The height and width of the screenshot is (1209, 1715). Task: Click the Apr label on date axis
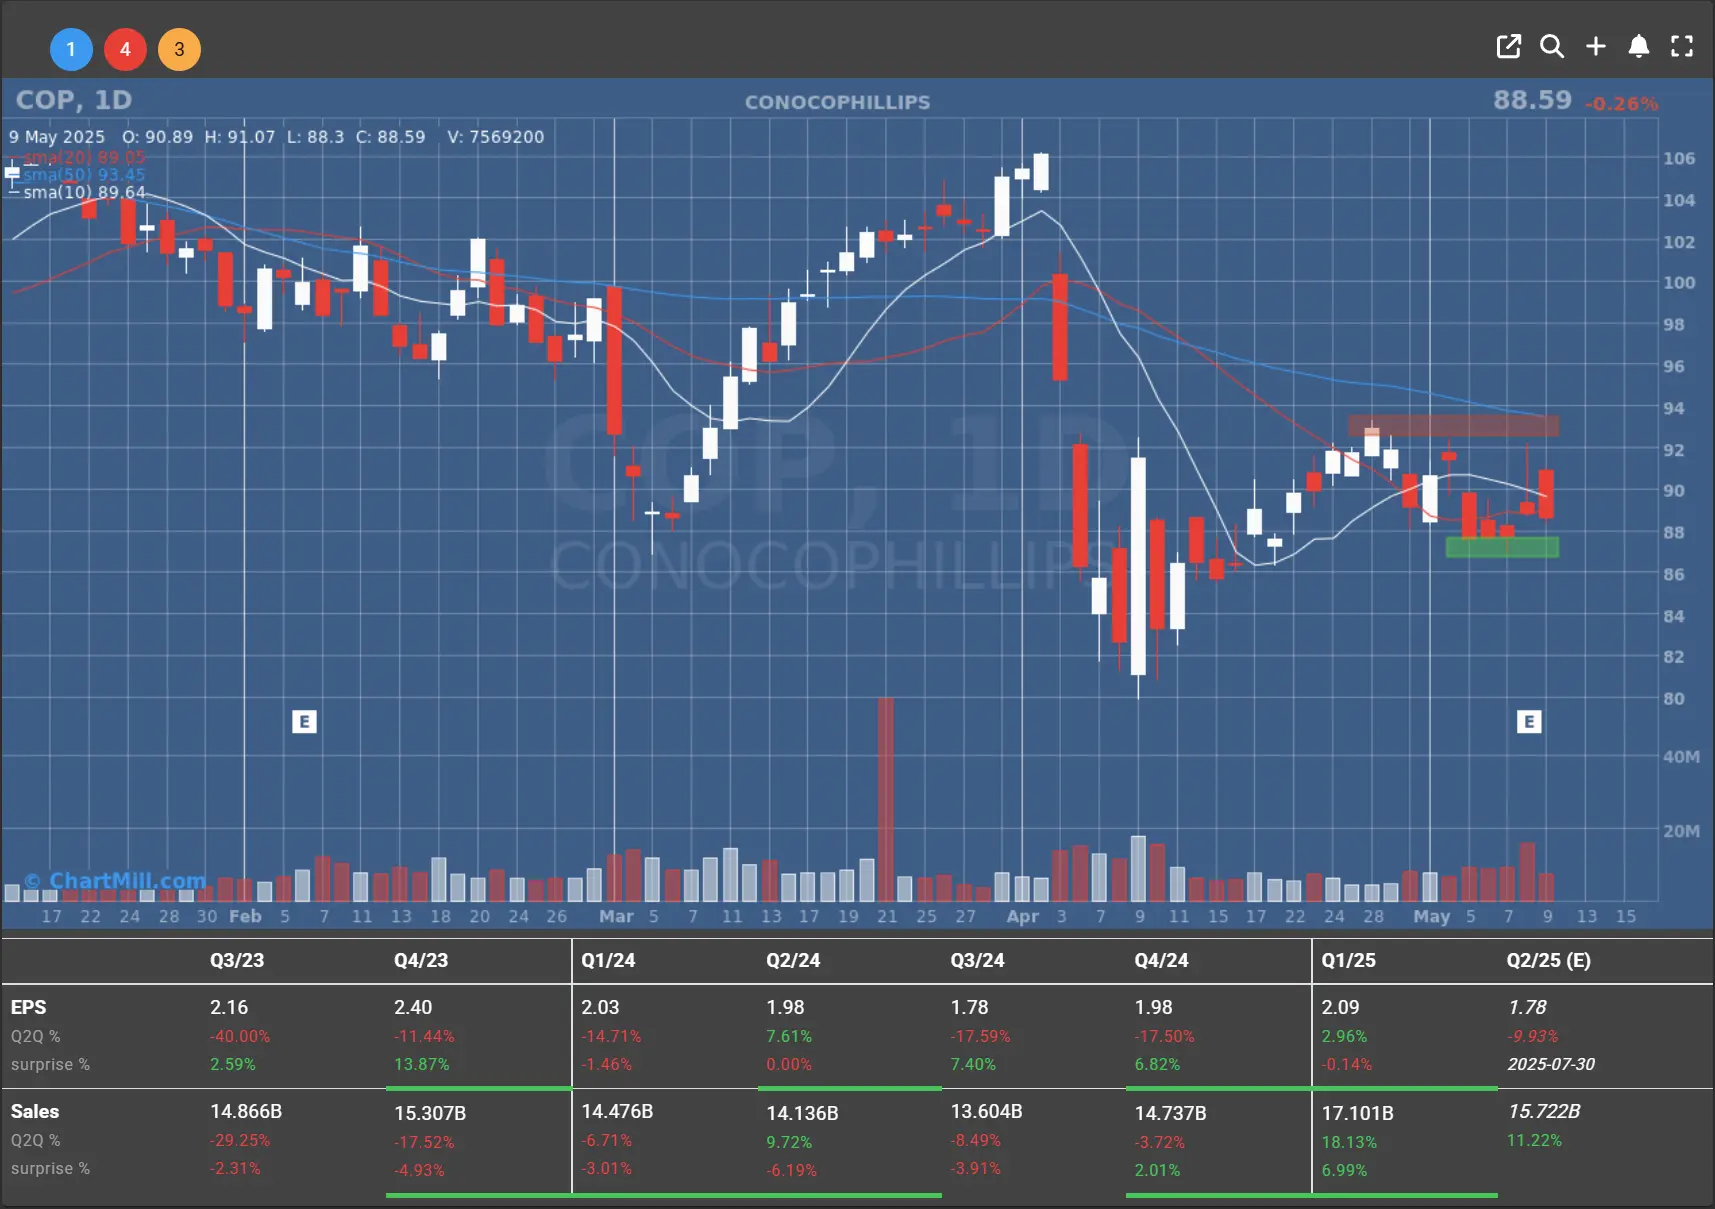(1022, 916)
